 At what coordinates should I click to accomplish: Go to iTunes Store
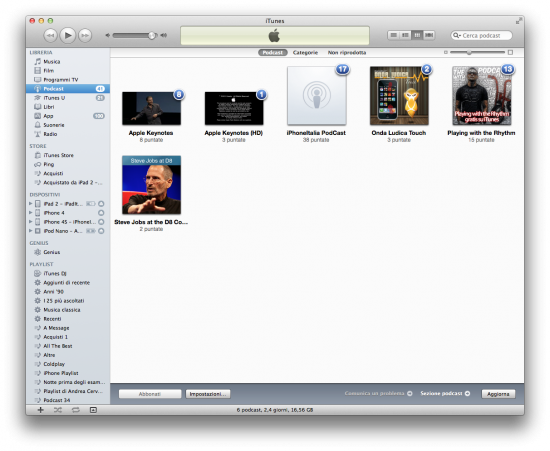[68, 155]
